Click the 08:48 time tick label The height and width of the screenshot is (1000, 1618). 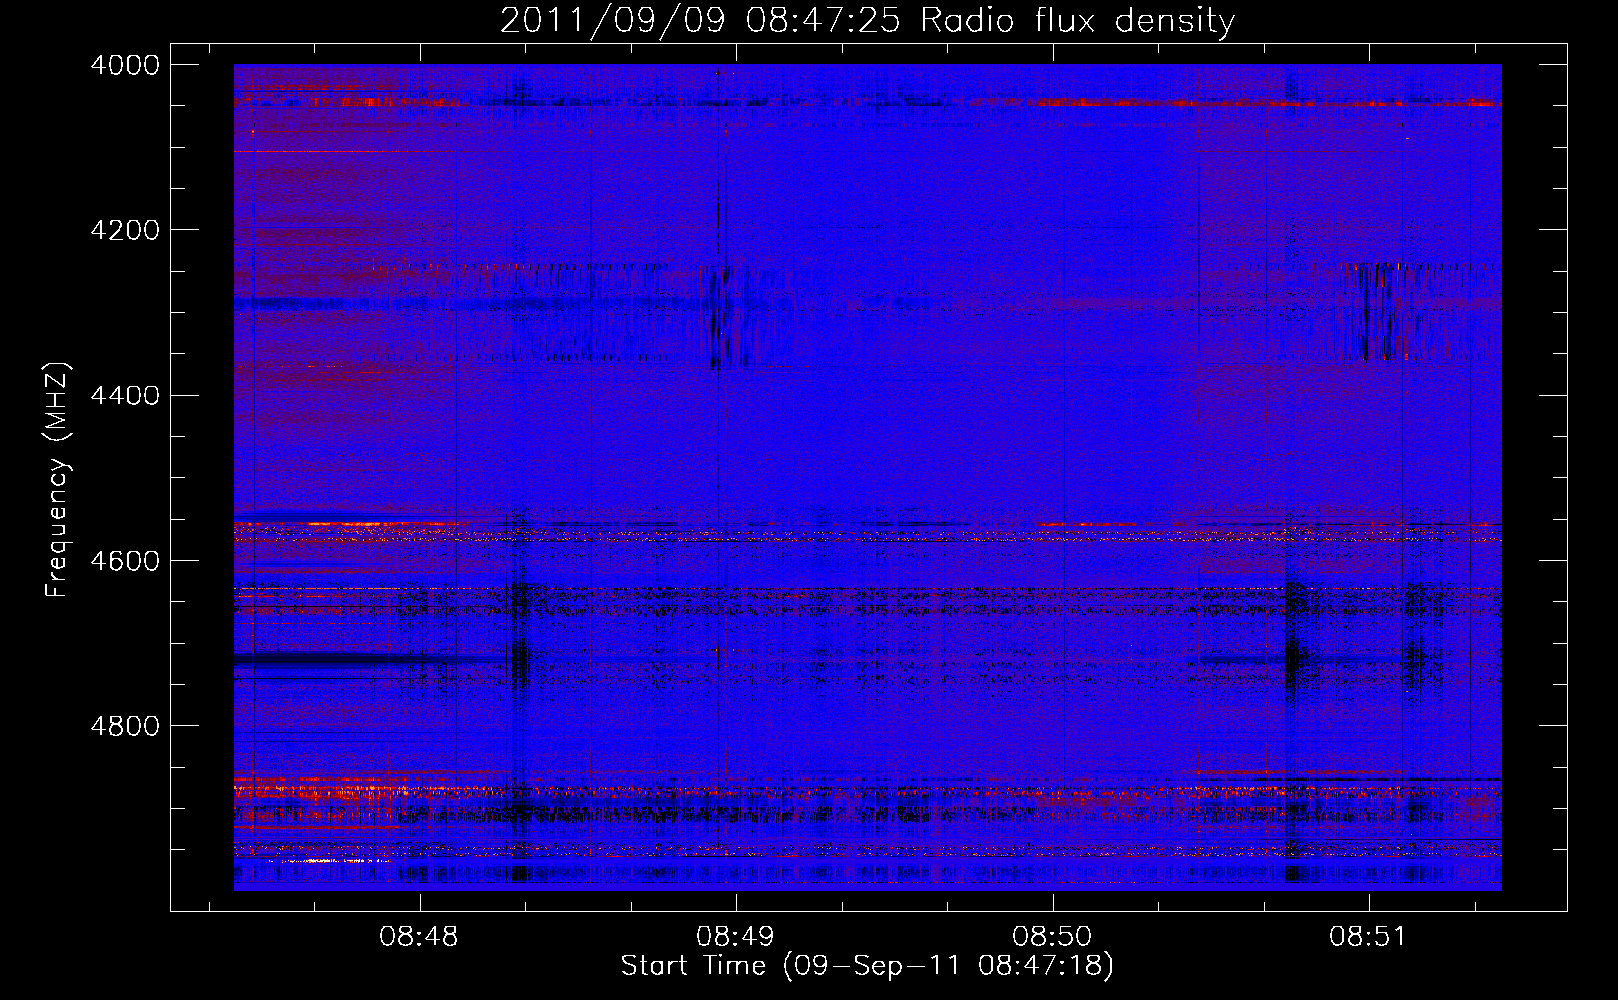pos(419,937)
